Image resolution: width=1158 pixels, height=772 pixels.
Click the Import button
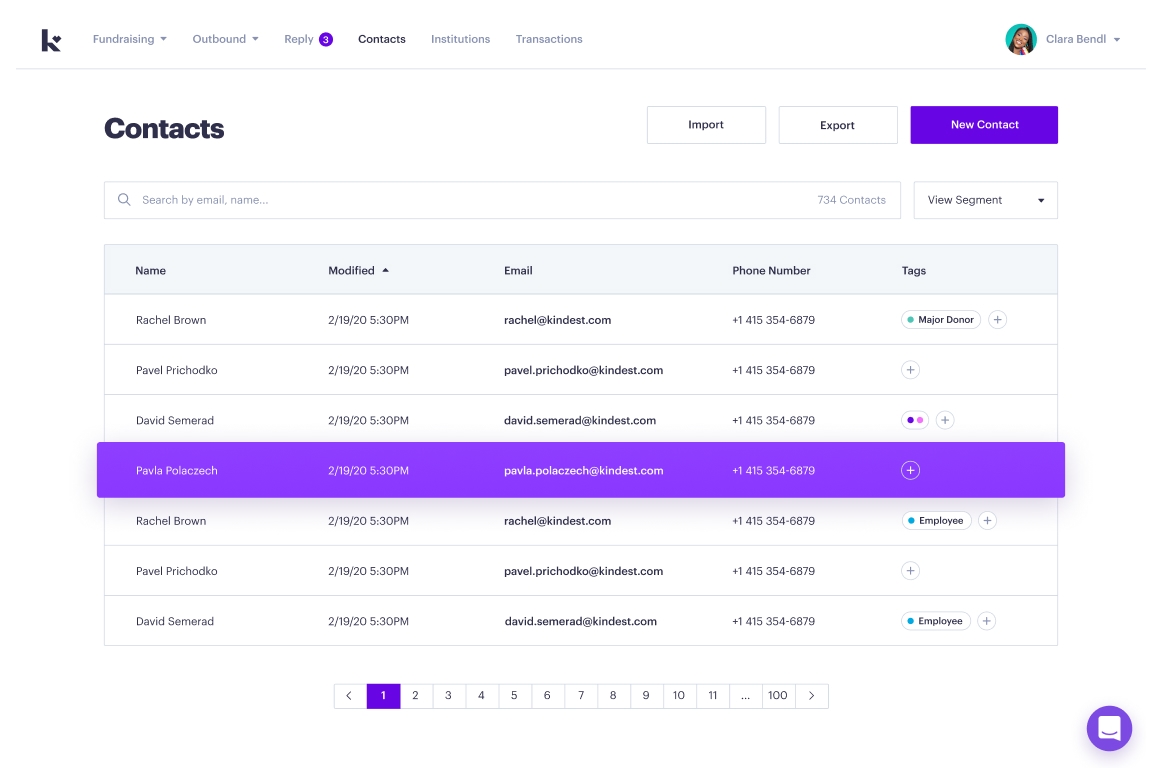pos(705,125)
